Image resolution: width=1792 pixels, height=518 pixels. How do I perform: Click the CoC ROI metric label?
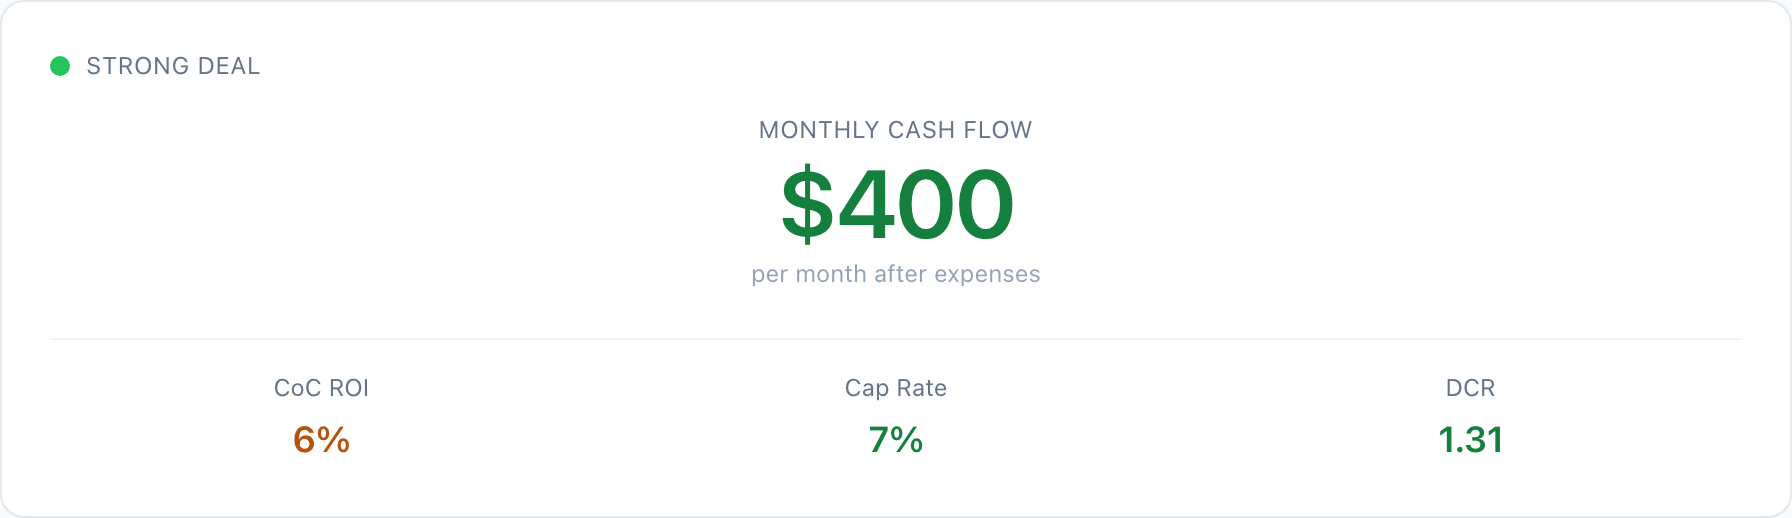point(321,388)
